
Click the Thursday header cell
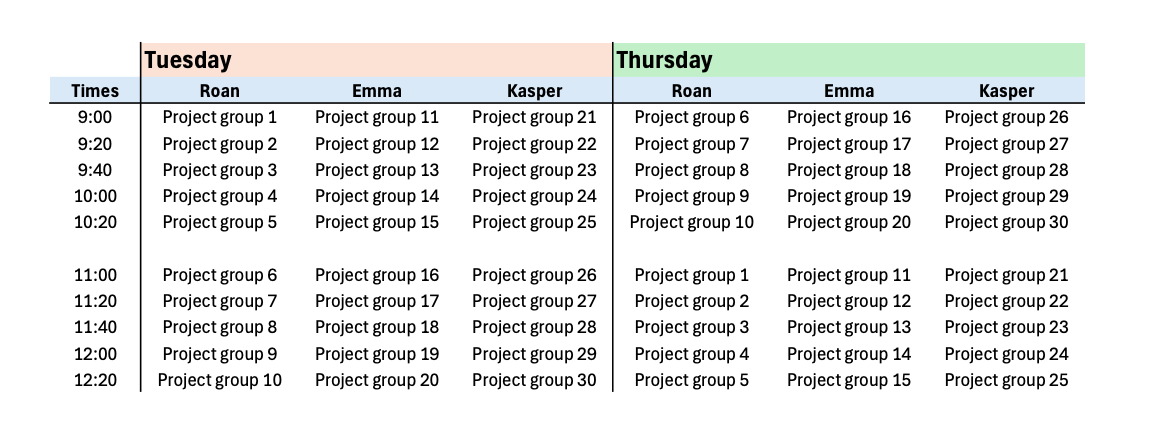[664, 60]
